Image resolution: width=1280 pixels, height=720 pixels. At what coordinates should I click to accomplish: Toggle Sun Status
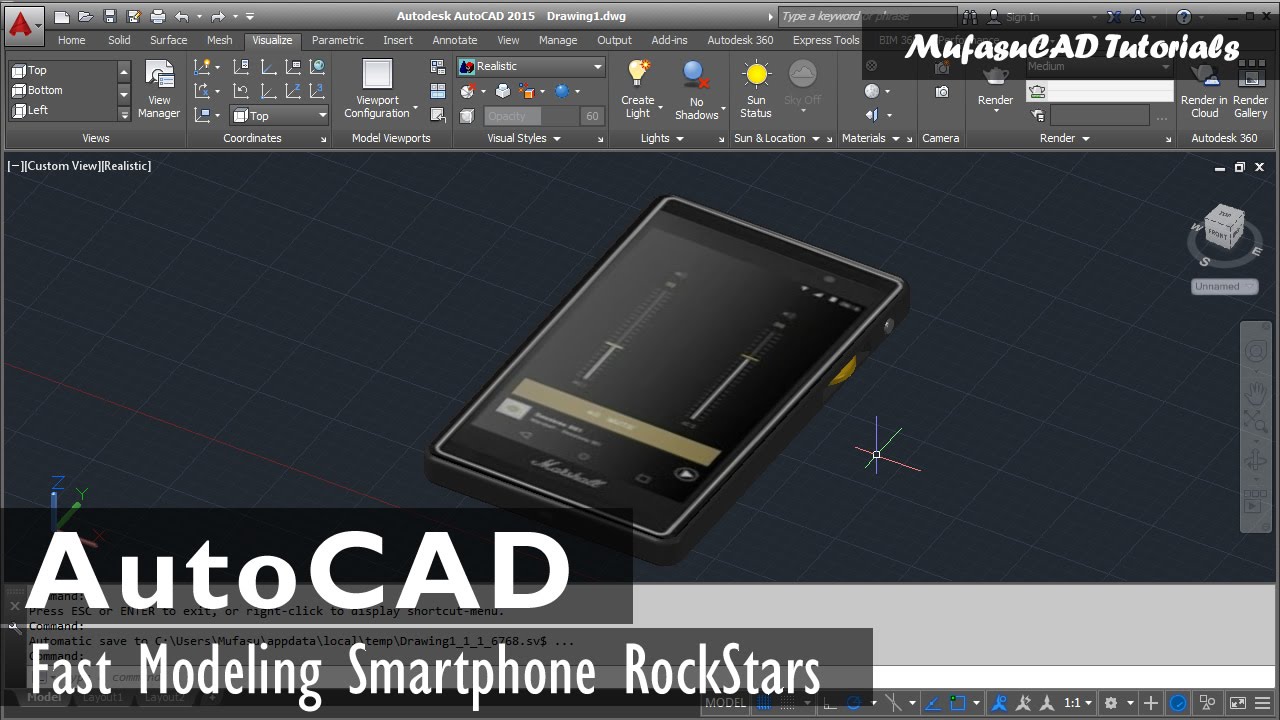tap(756, 89)
